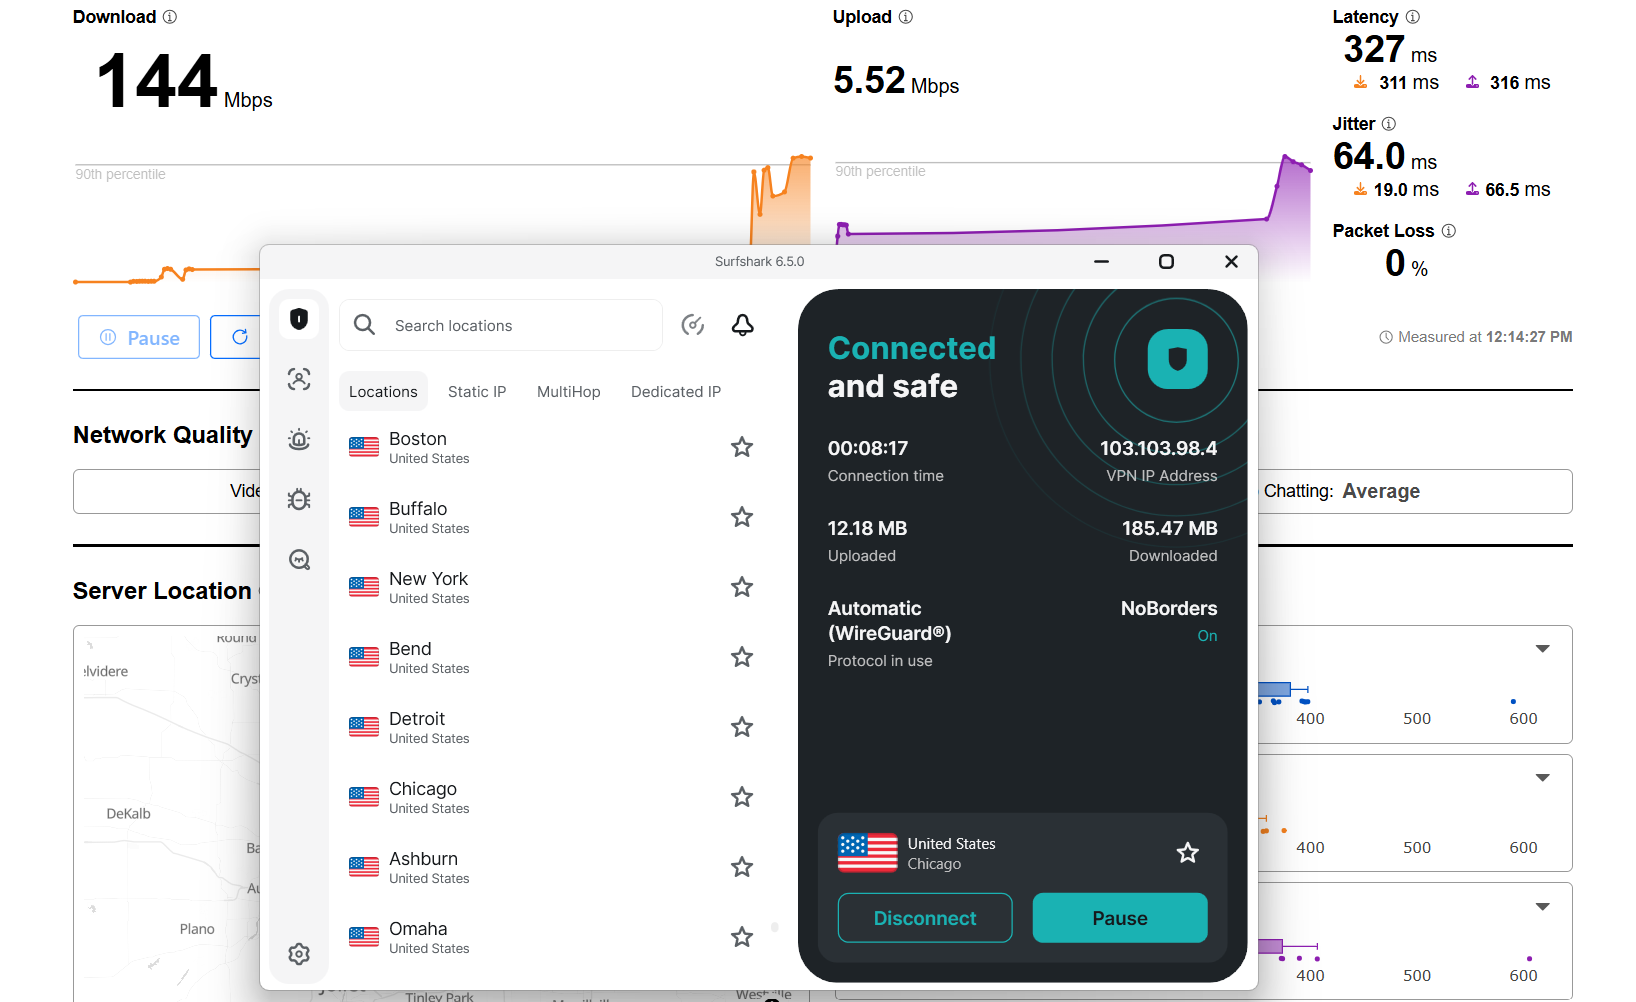The image size is (1636, 1002).
Task: Favorite the Detroit location star
Action: click(742, 727)
